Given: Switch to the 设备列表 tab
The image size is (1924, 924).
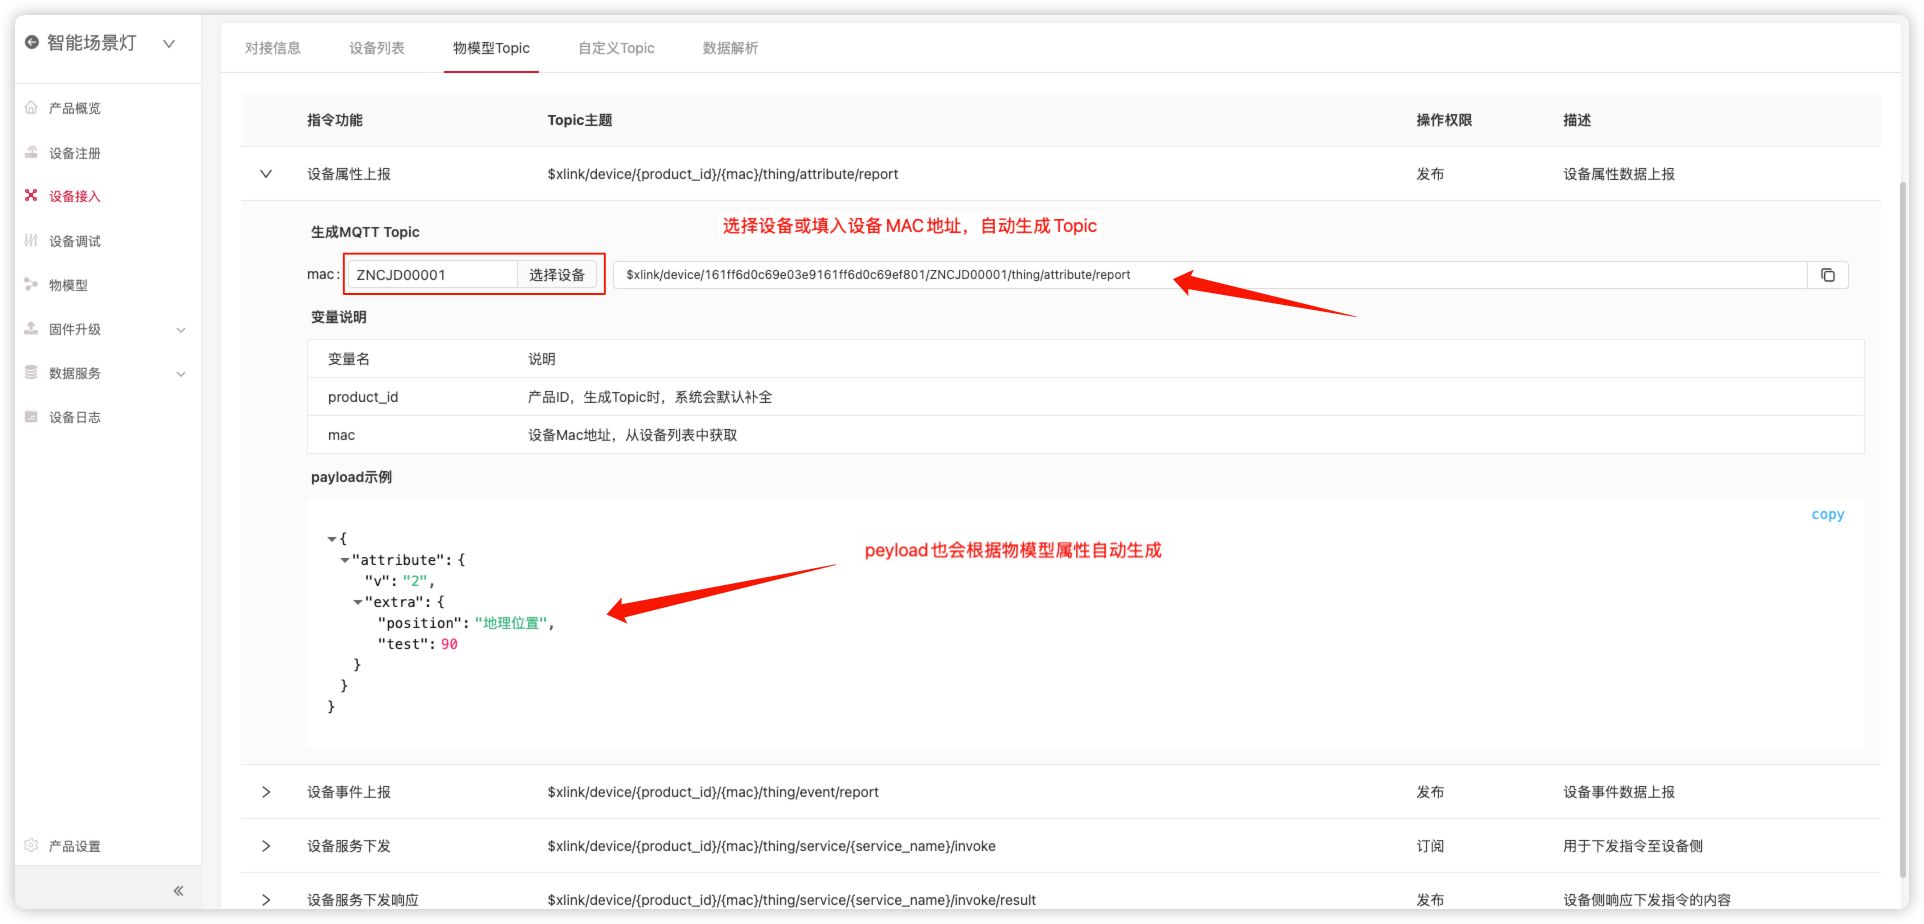Looking at the screenshot, I should [x=376, y=48].
